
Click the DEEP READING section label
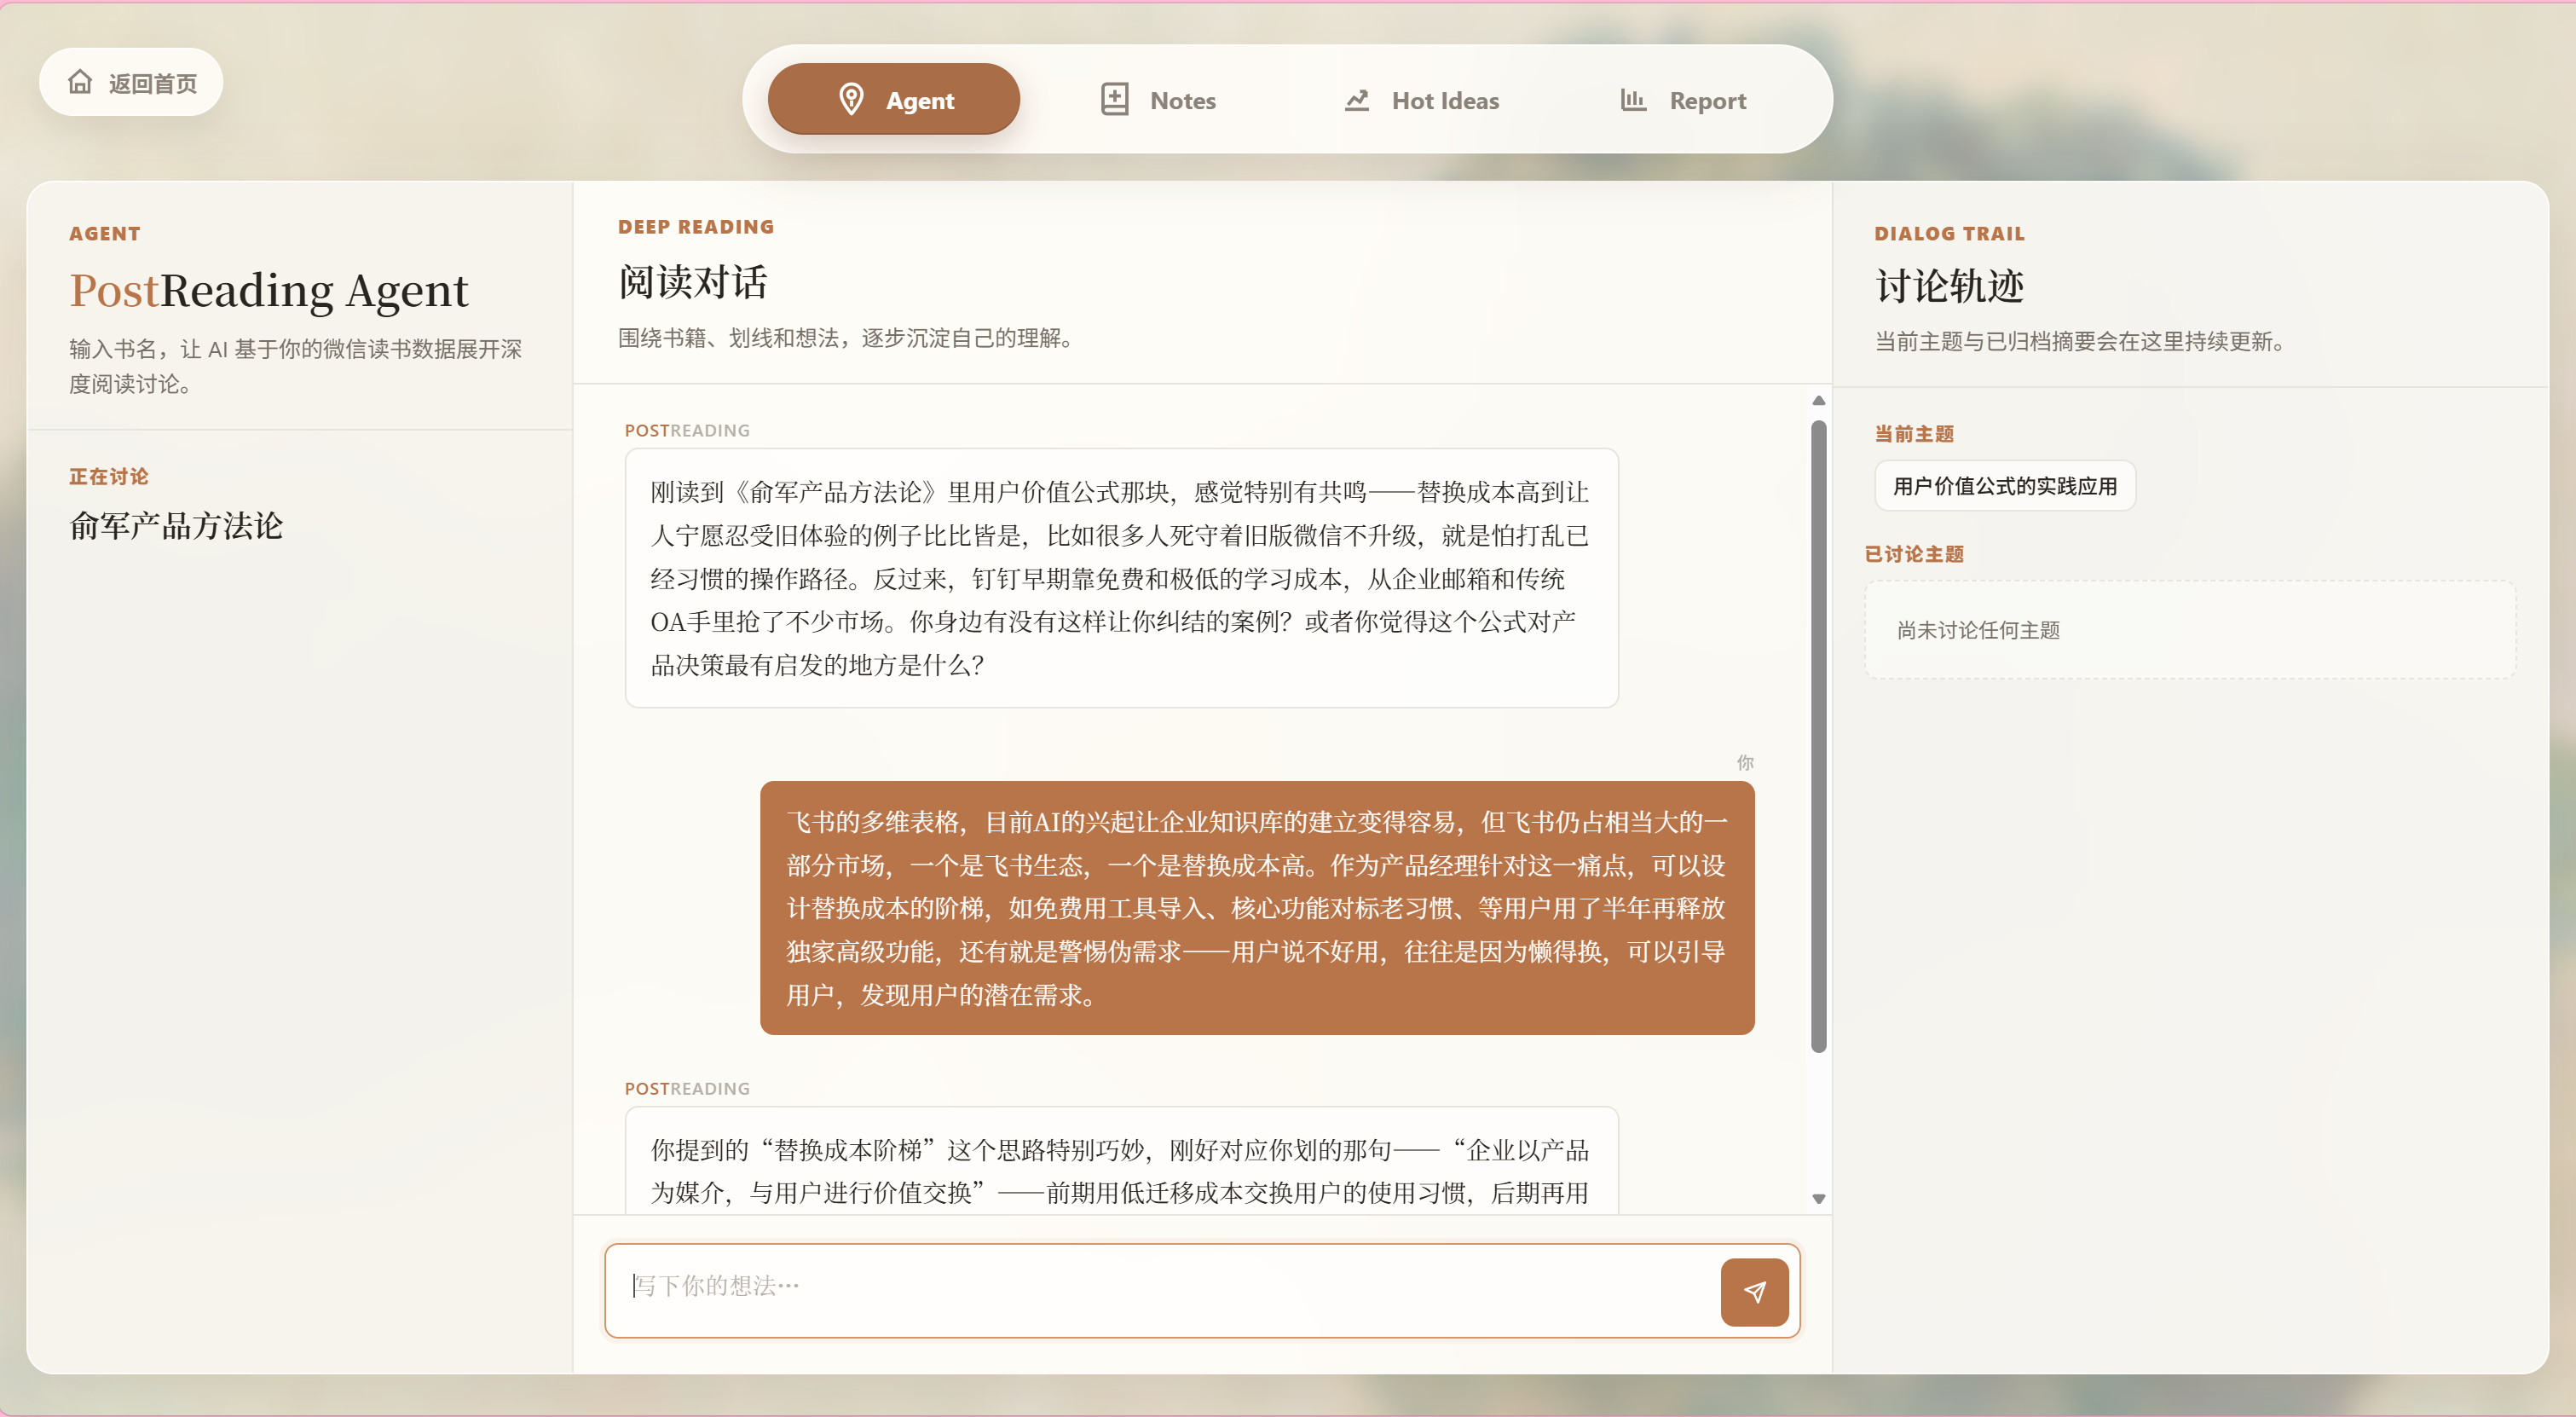(695, 227)
